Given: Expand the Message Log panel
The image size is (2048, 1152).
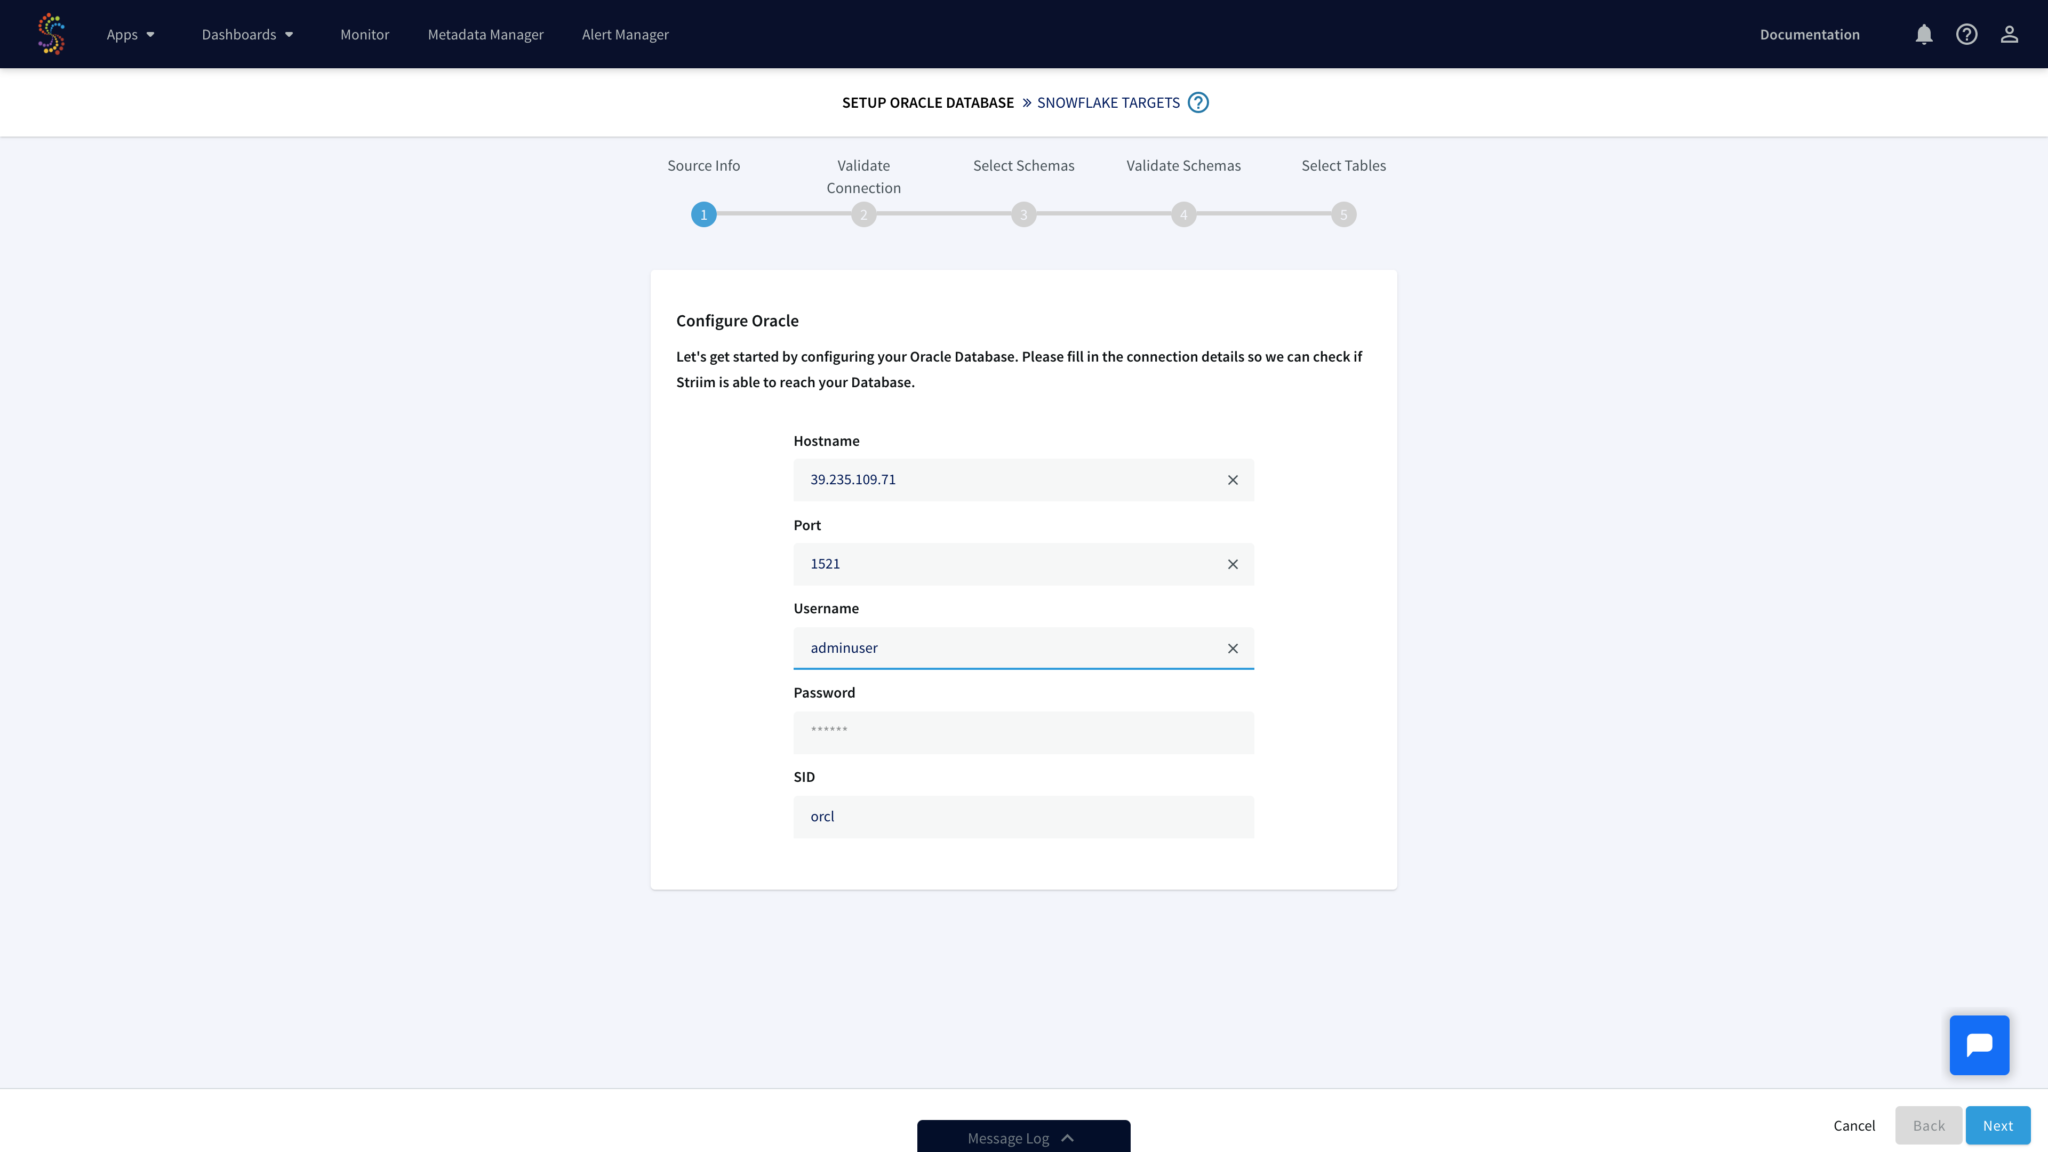Looking at the screenshot, I should tap(1023, 1138).
